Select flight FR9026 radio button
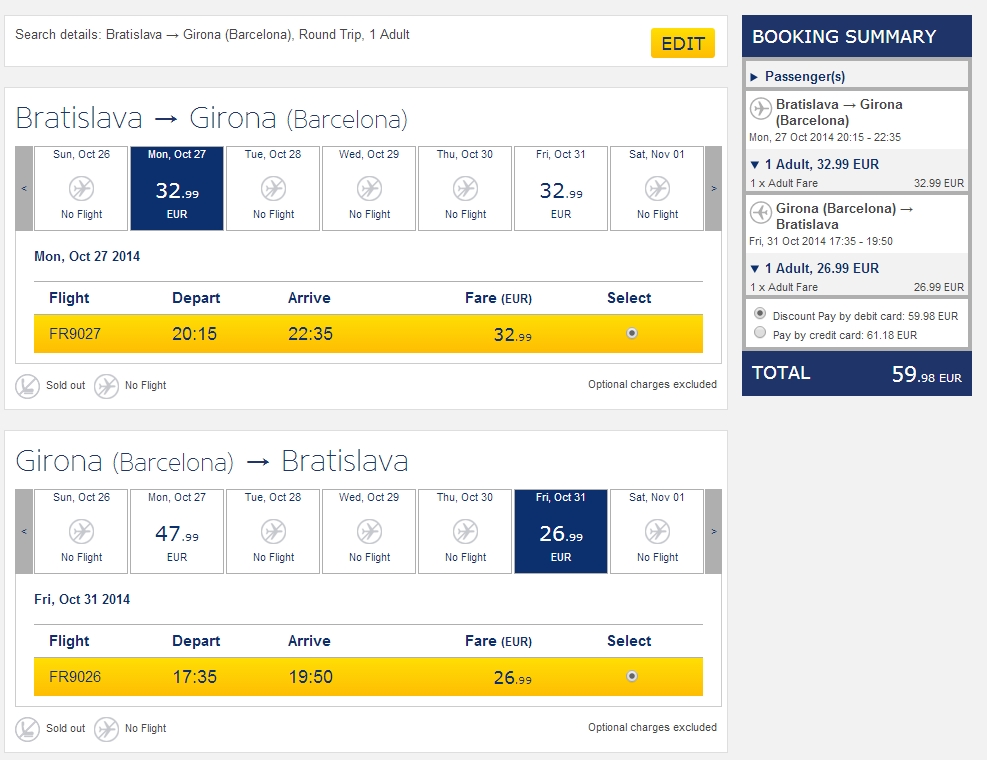987x760 pixels. tap(632, 677)
